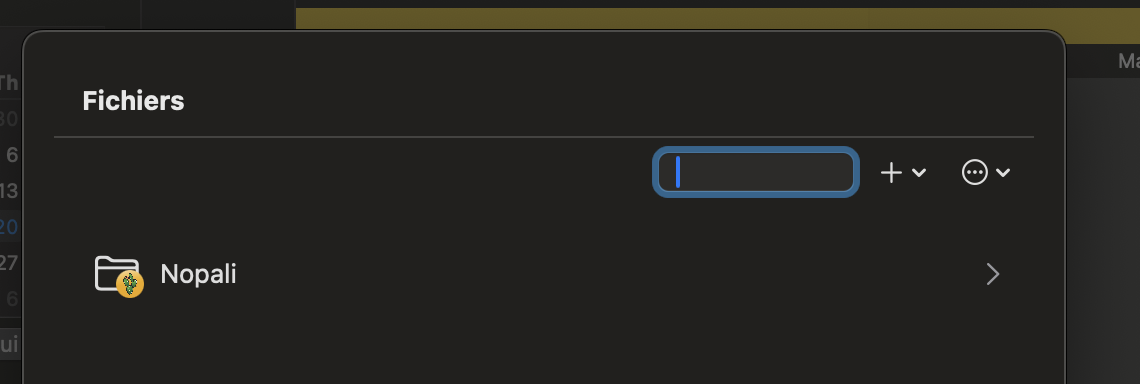Choose the dimmed date 30 in calendar
The height and width of the screenshot is (384, 1140).
[9, 119]
